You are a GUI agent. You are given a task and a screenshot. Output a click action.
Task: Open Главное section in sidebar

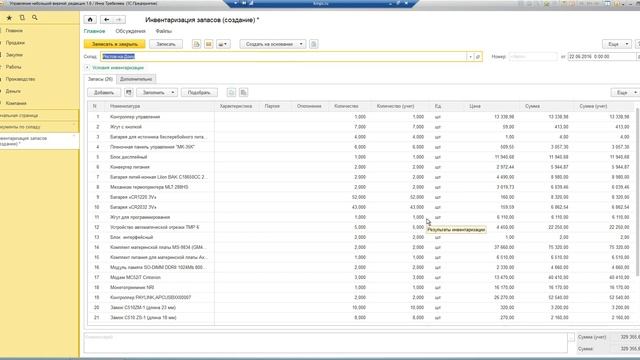click(14, 31)
